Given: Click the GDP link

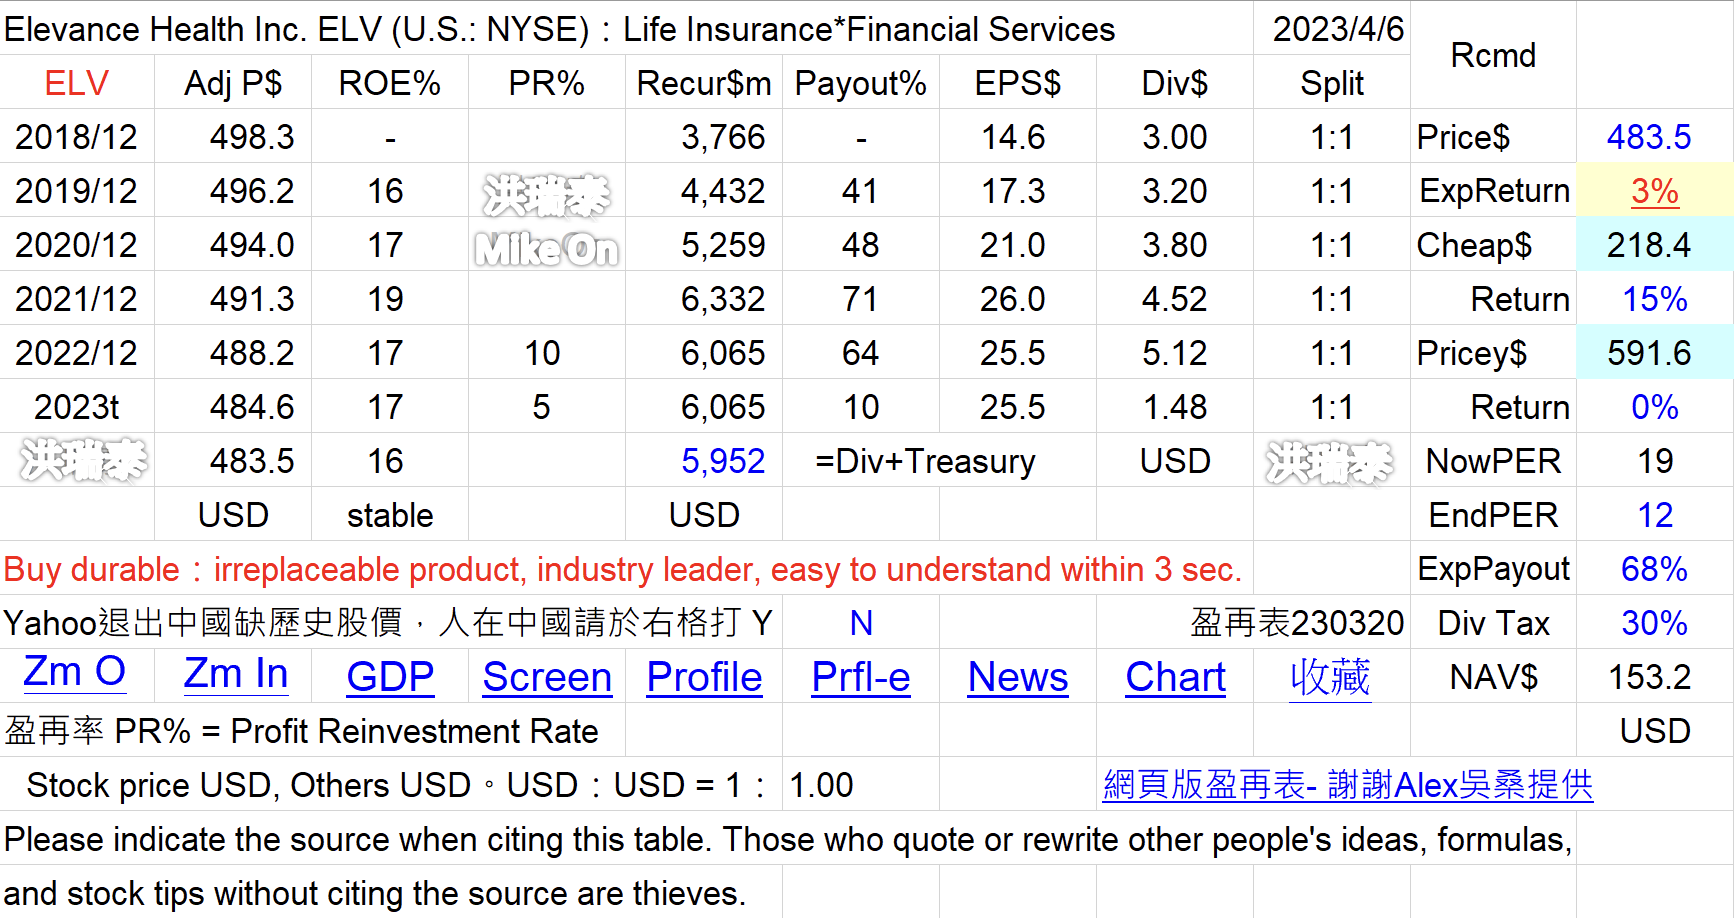Looking at the screenshot, I should [390, 677].
